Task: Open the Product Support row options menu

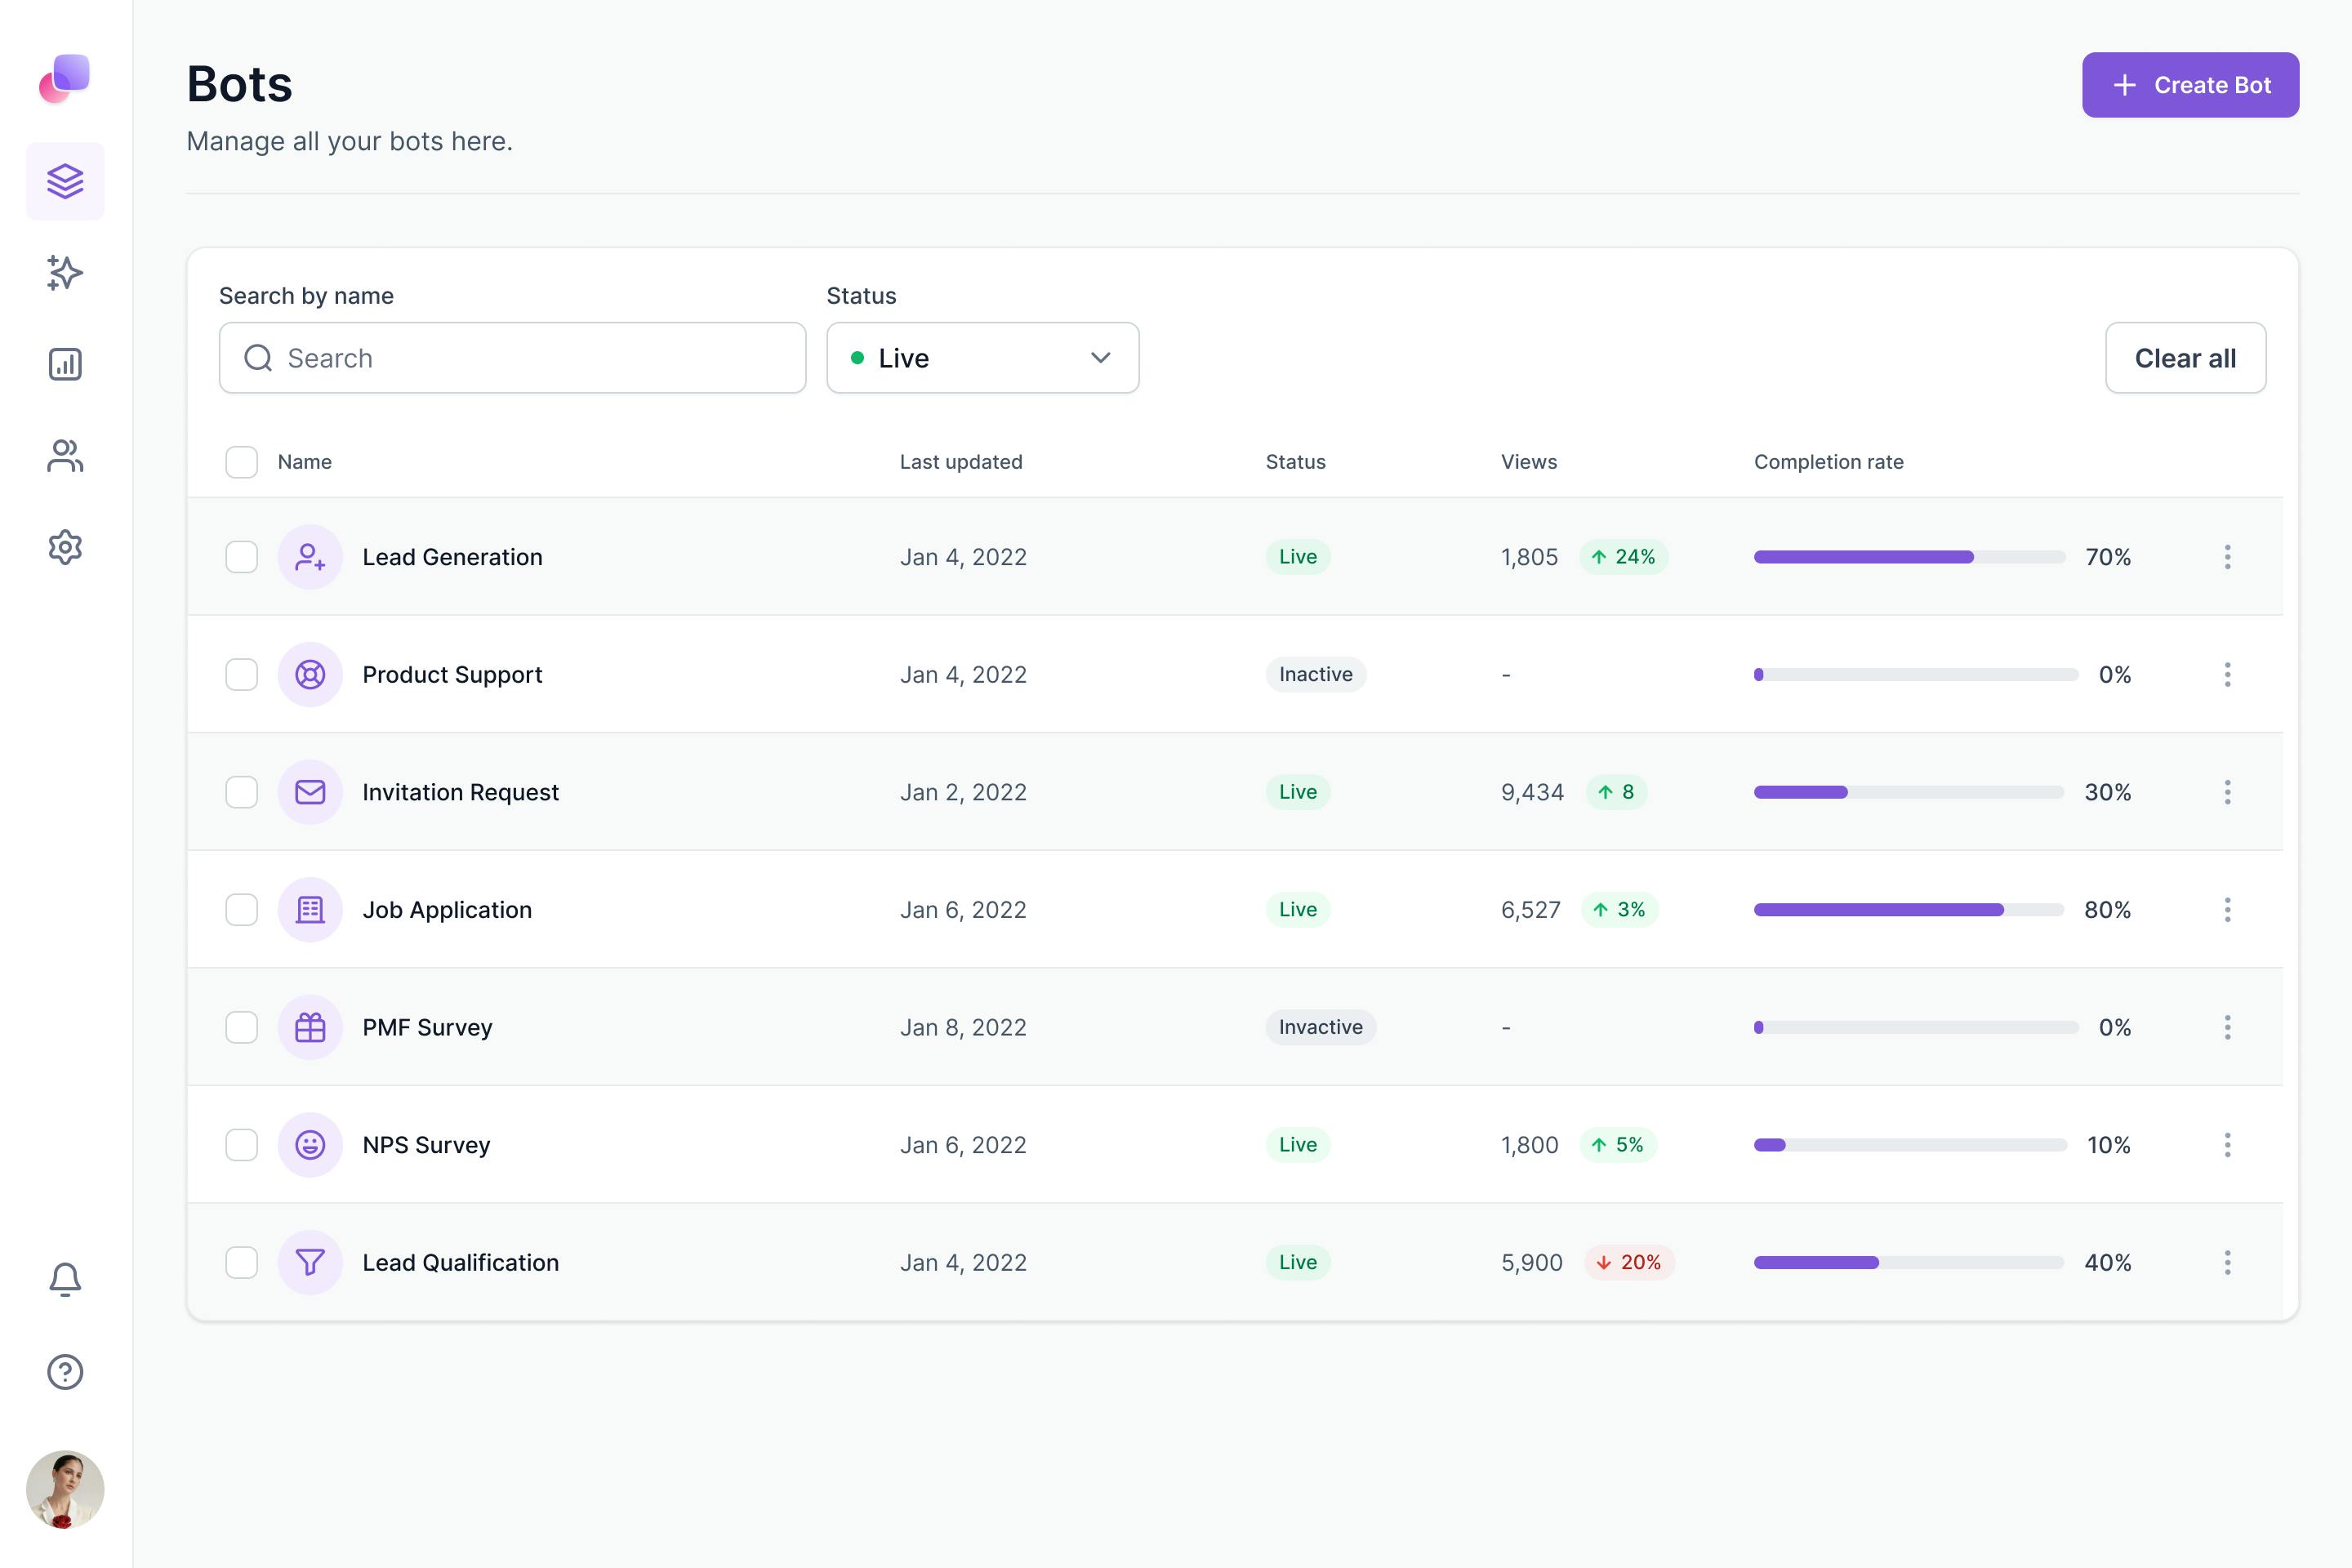Action: (x=2227, y=675)
